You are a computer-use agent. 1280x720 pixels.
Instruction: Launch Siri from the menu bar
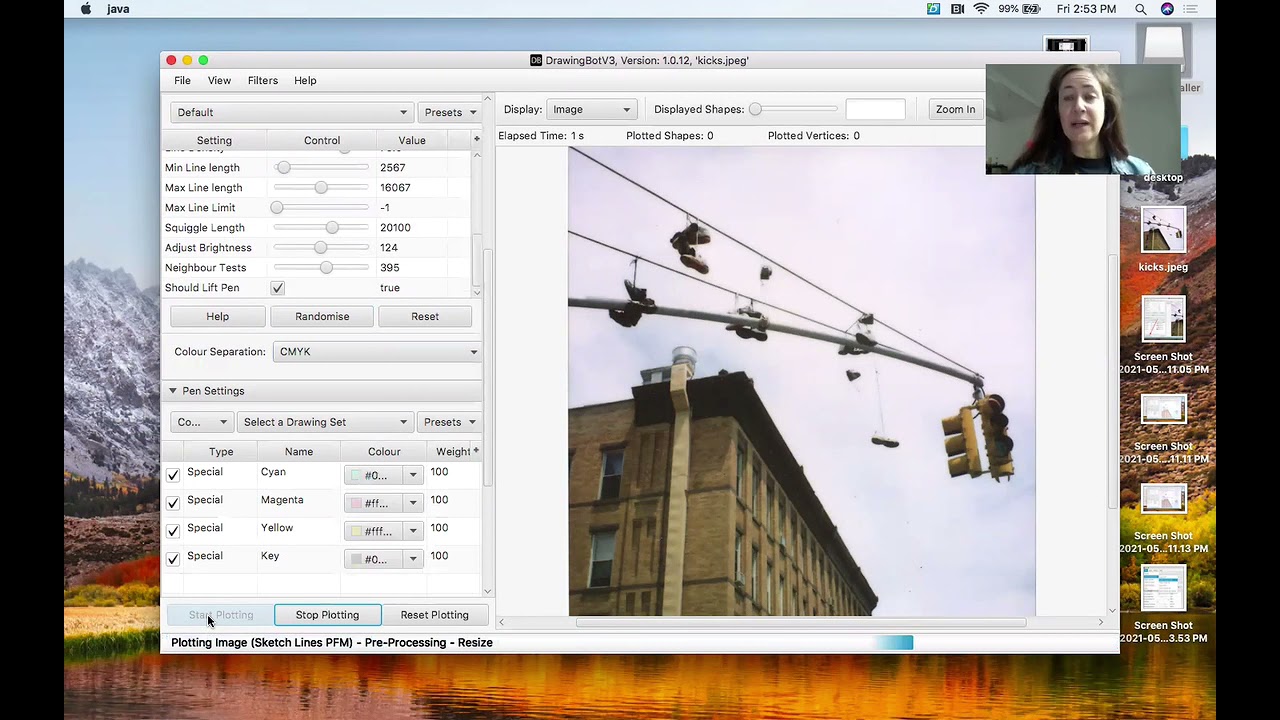[1167, 9]
